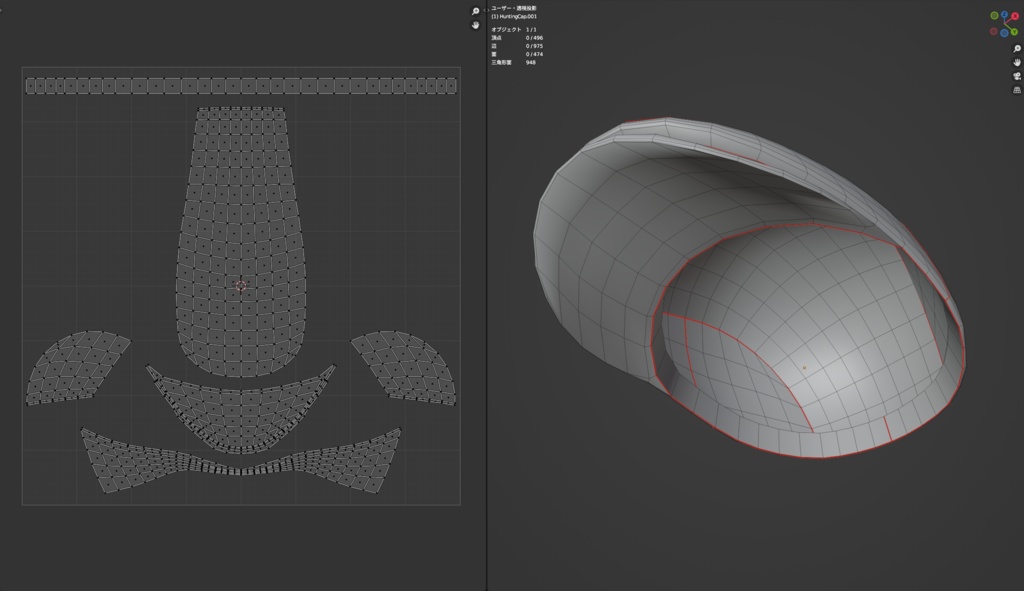
Task: Click the 頂点 0/496 vertex count
Action: (517, 38)
